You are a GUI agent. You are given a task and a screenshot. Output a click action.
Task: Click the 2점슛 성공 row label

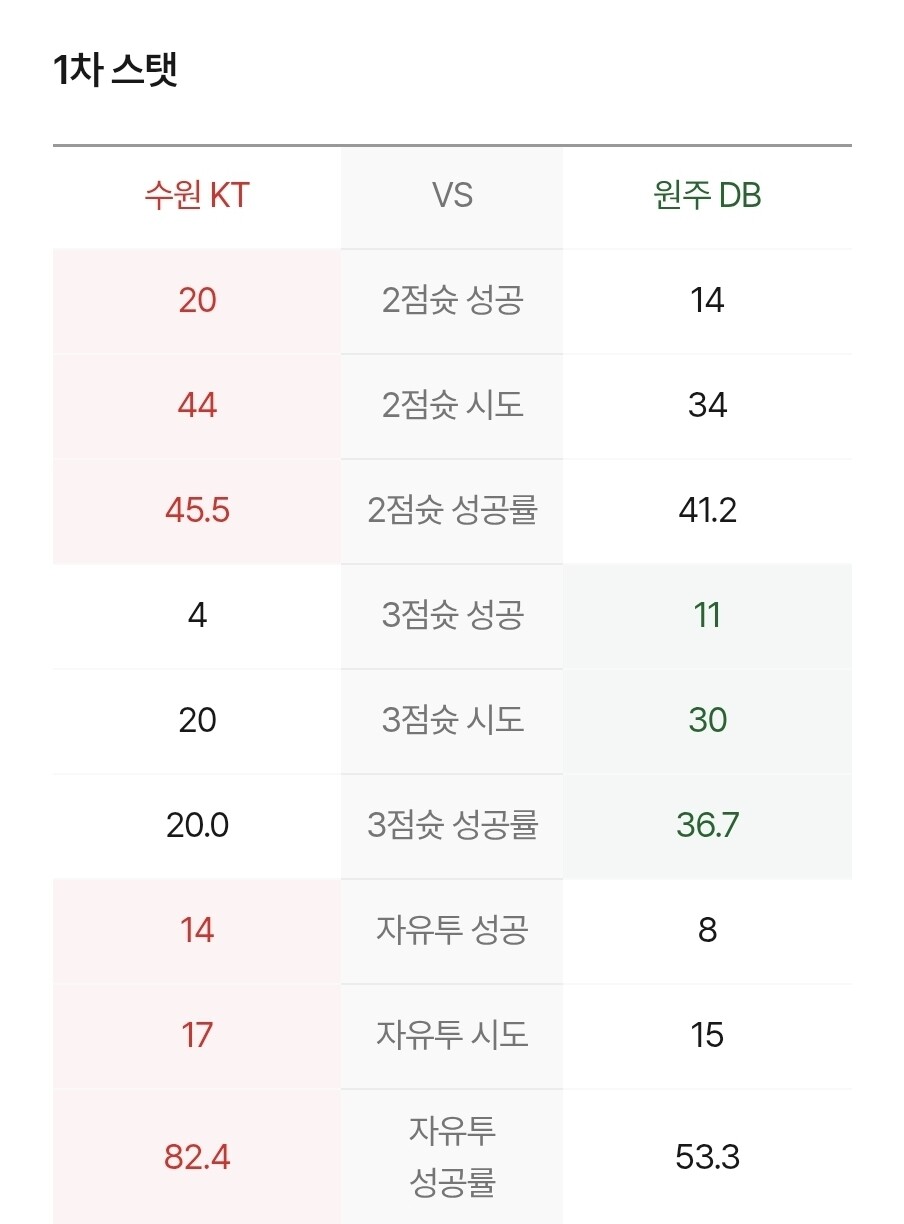point(452,300)
